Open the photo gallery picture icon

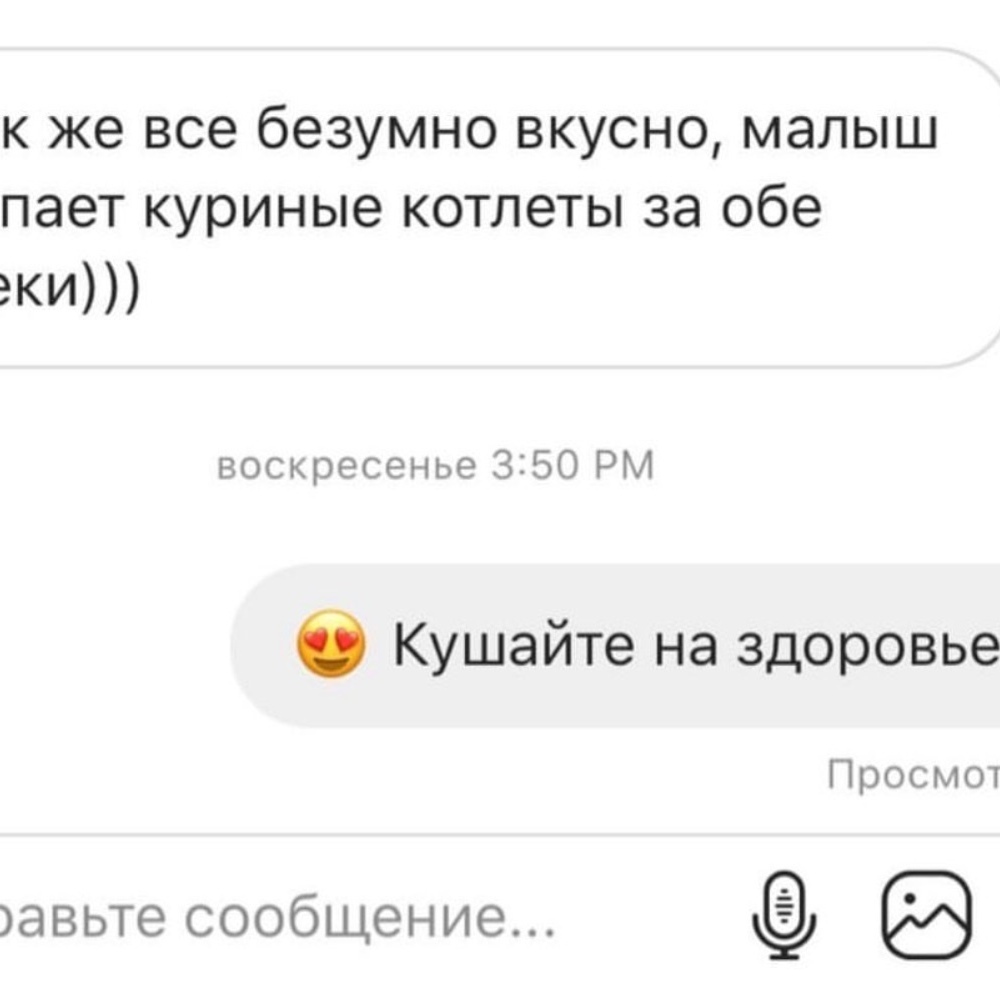coord(927,914)
